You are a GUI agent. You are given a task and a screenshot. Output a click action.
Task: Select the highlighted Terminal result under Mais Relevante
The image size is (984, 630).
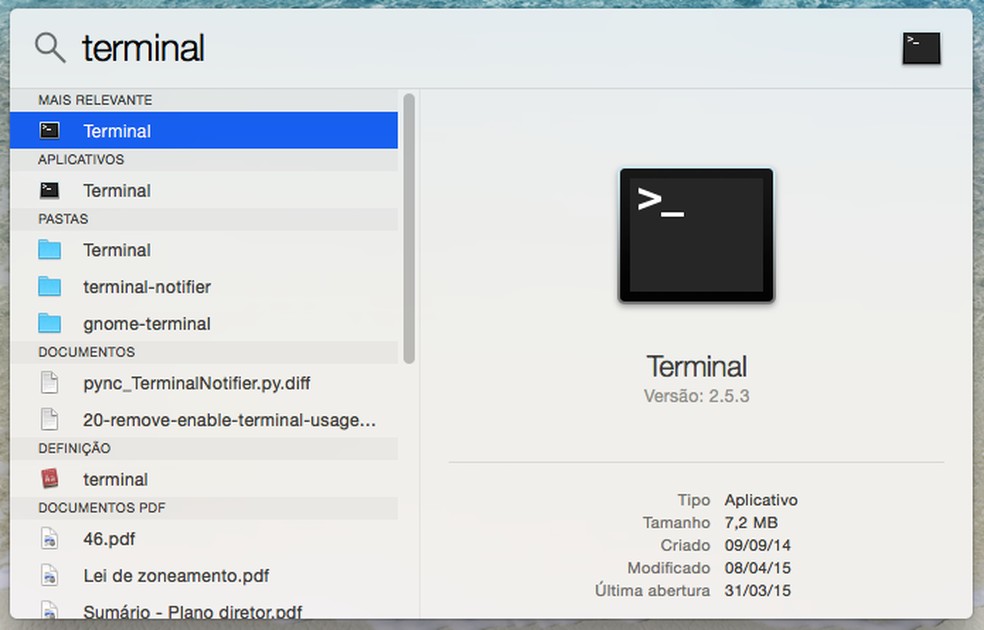pos(117,130)
